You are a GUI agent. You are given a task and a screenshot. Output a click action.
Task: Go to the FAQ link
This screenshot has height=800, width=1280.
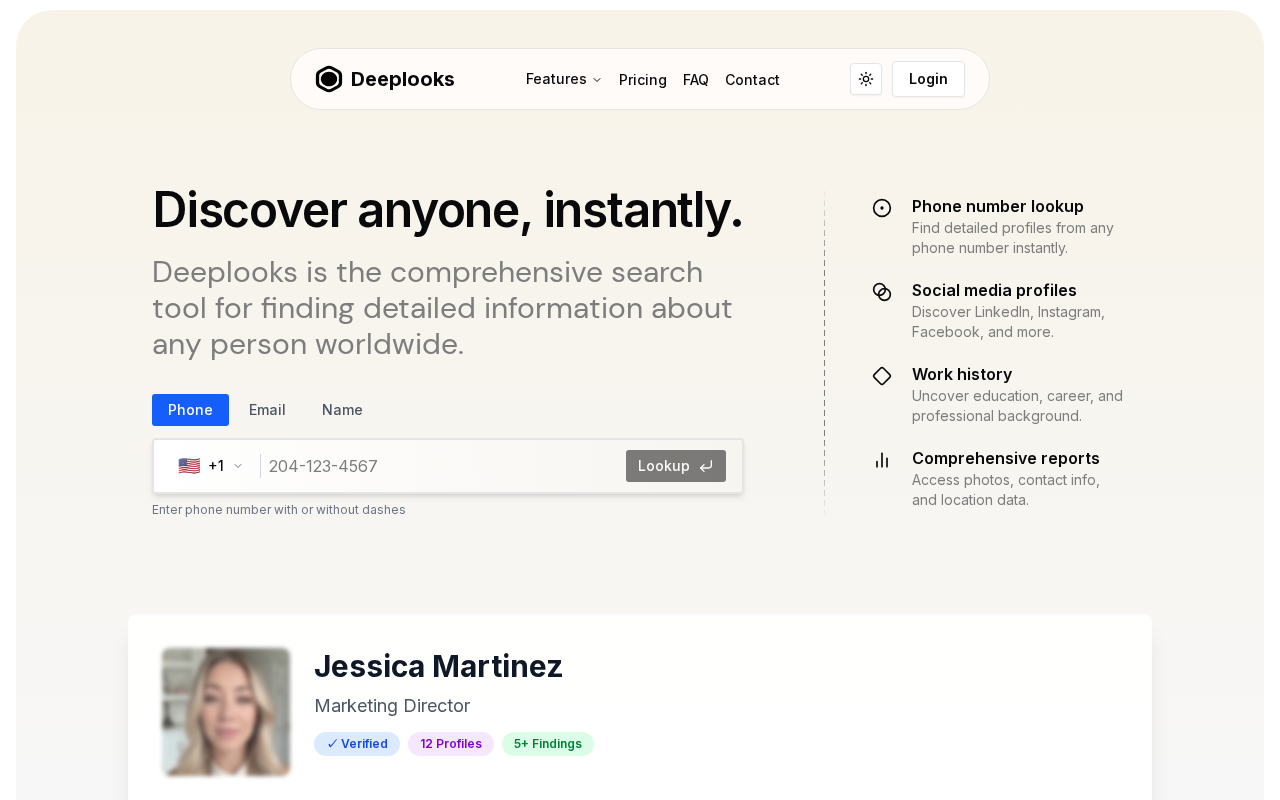point(696,80)
